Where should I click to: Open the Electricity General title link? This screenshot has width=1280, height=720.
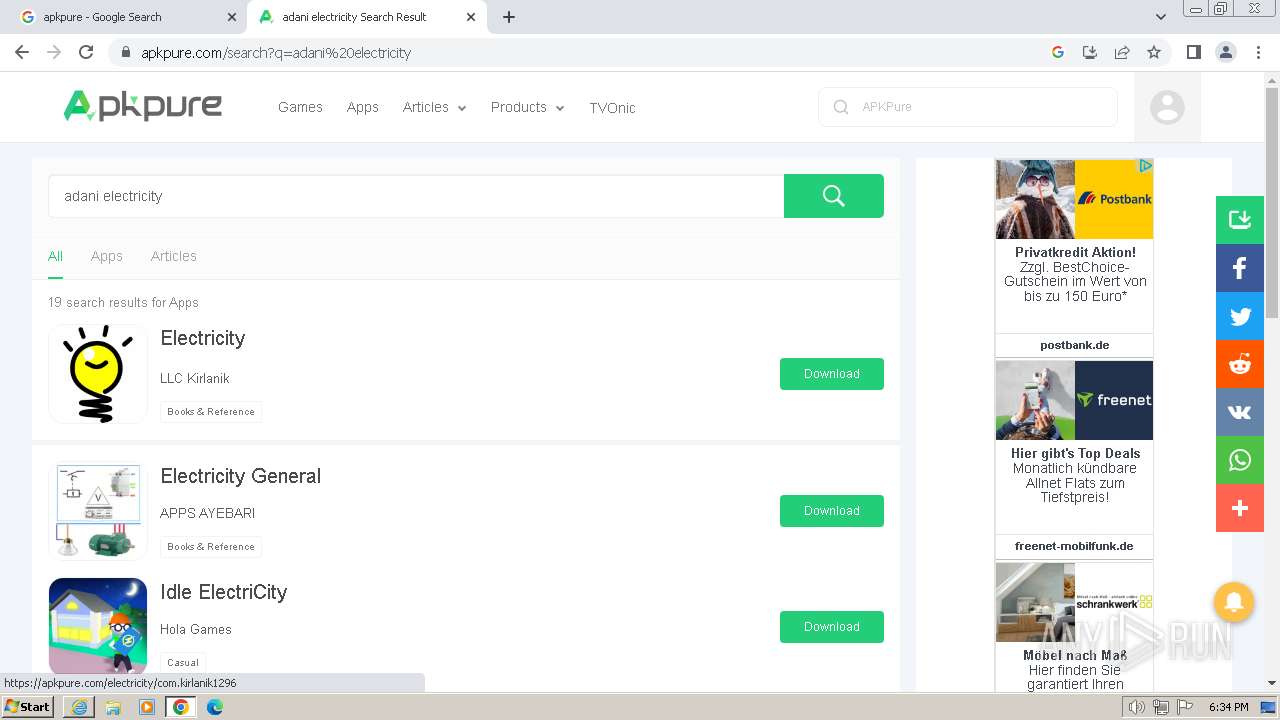pyautogui.click(x=241, y=476)
